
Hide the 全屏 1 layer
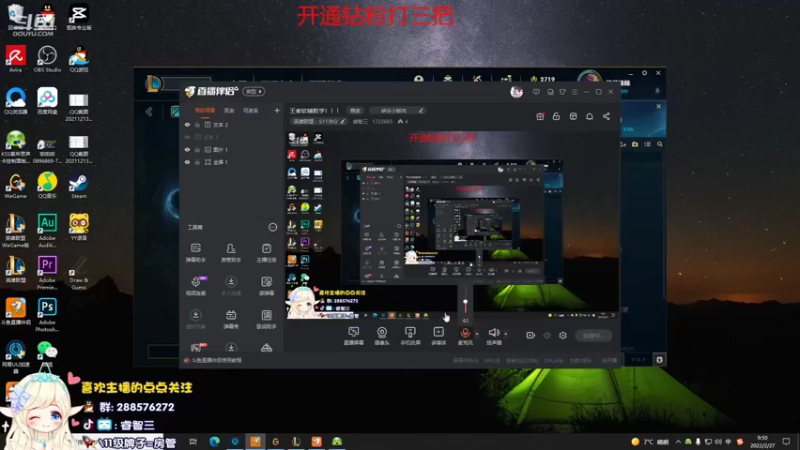187,162
